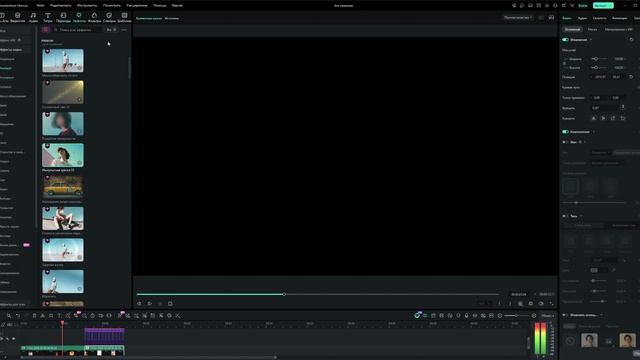Toggle the Transform section switch
640x360 pixels.
tap(565, 40)
